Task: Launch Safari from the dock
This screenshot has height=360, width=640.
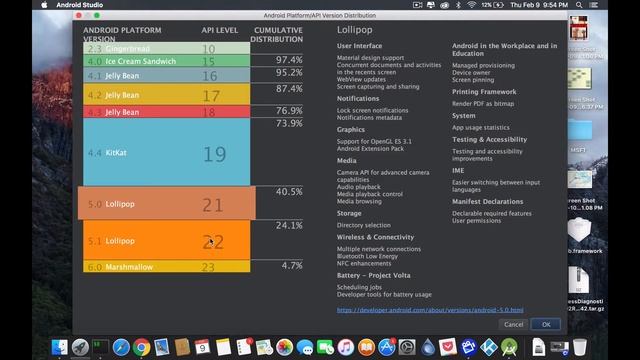Action: click(121, 347)
